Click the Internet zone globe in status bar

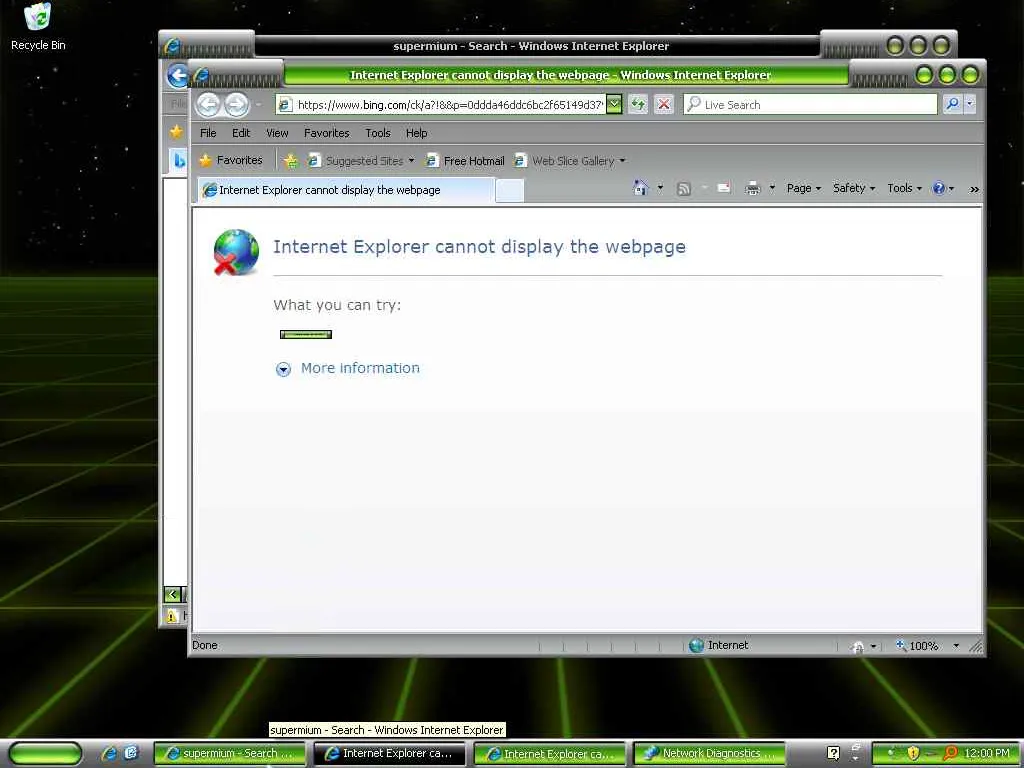[697, 645]
